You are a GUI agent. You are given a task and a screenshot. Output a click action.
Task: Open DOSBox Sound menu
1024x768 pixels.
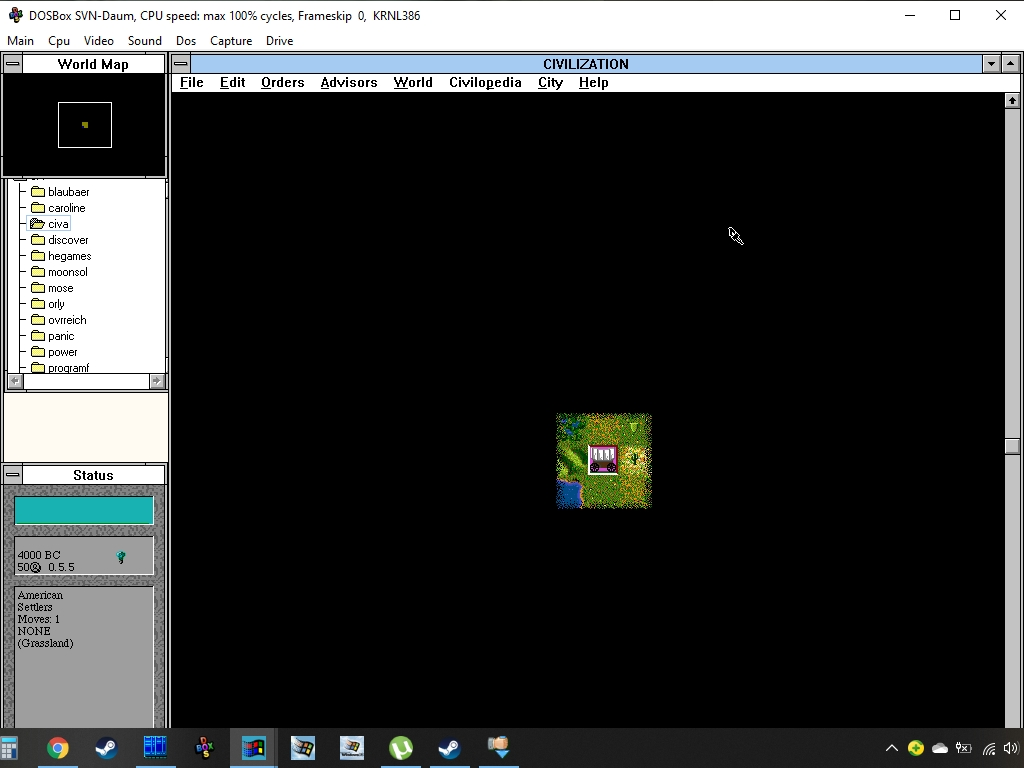[144, 40]
